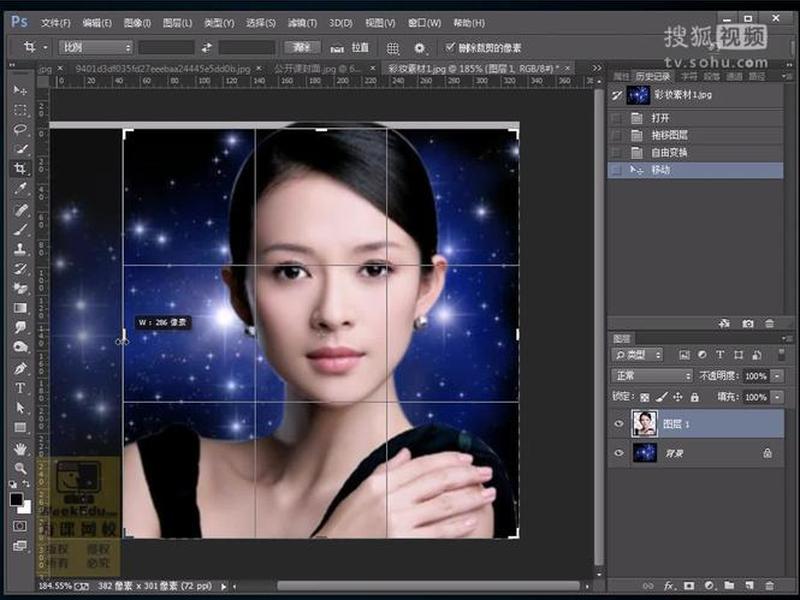Click the Straighten (拉直) tool
The image size is (800, 600).
click(x=349, y=48)
